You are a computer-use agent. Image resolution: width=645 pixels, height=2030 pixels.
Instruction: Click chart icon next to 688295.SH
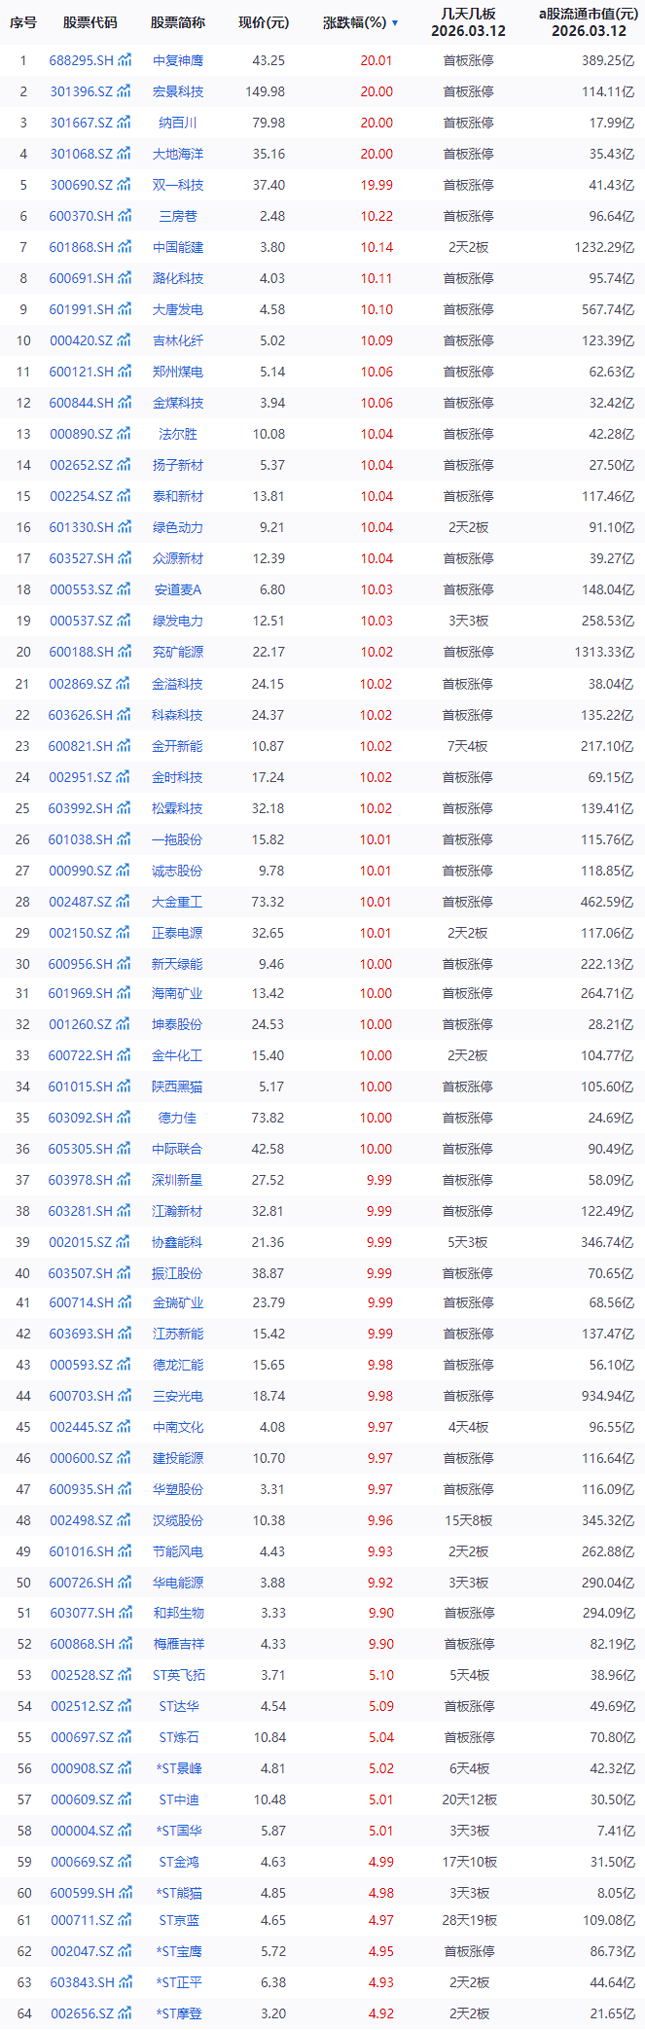click(124, 60)
